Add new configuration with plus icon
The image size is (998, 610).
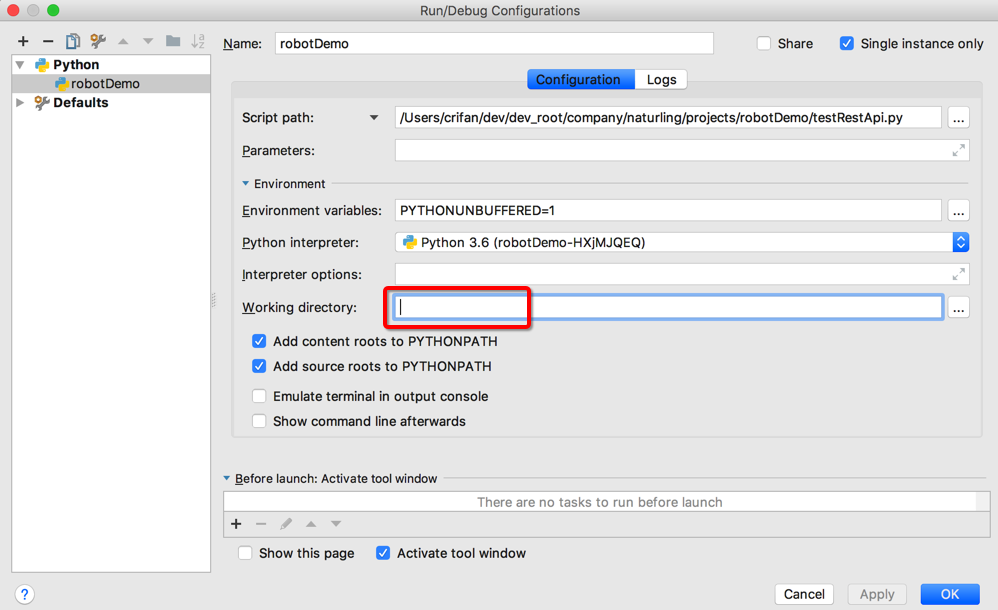23,41
